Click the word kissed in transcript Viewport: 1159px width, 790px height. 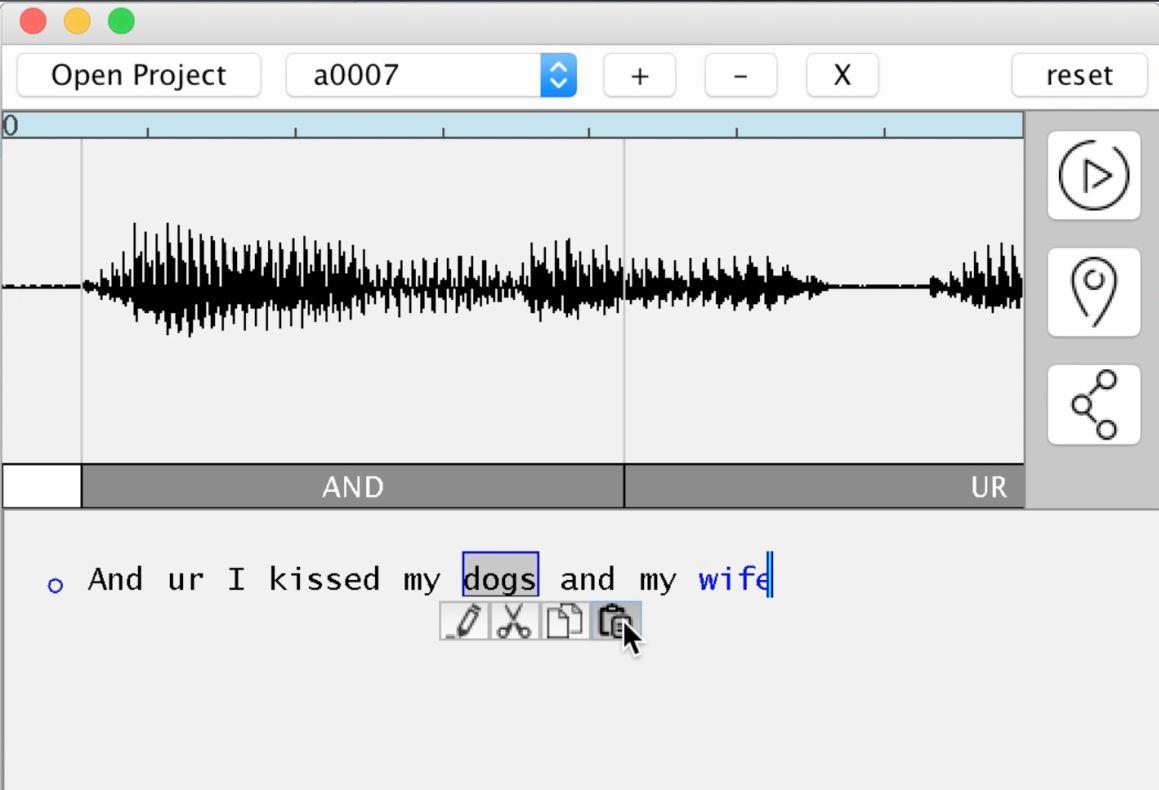coord(324,579)
